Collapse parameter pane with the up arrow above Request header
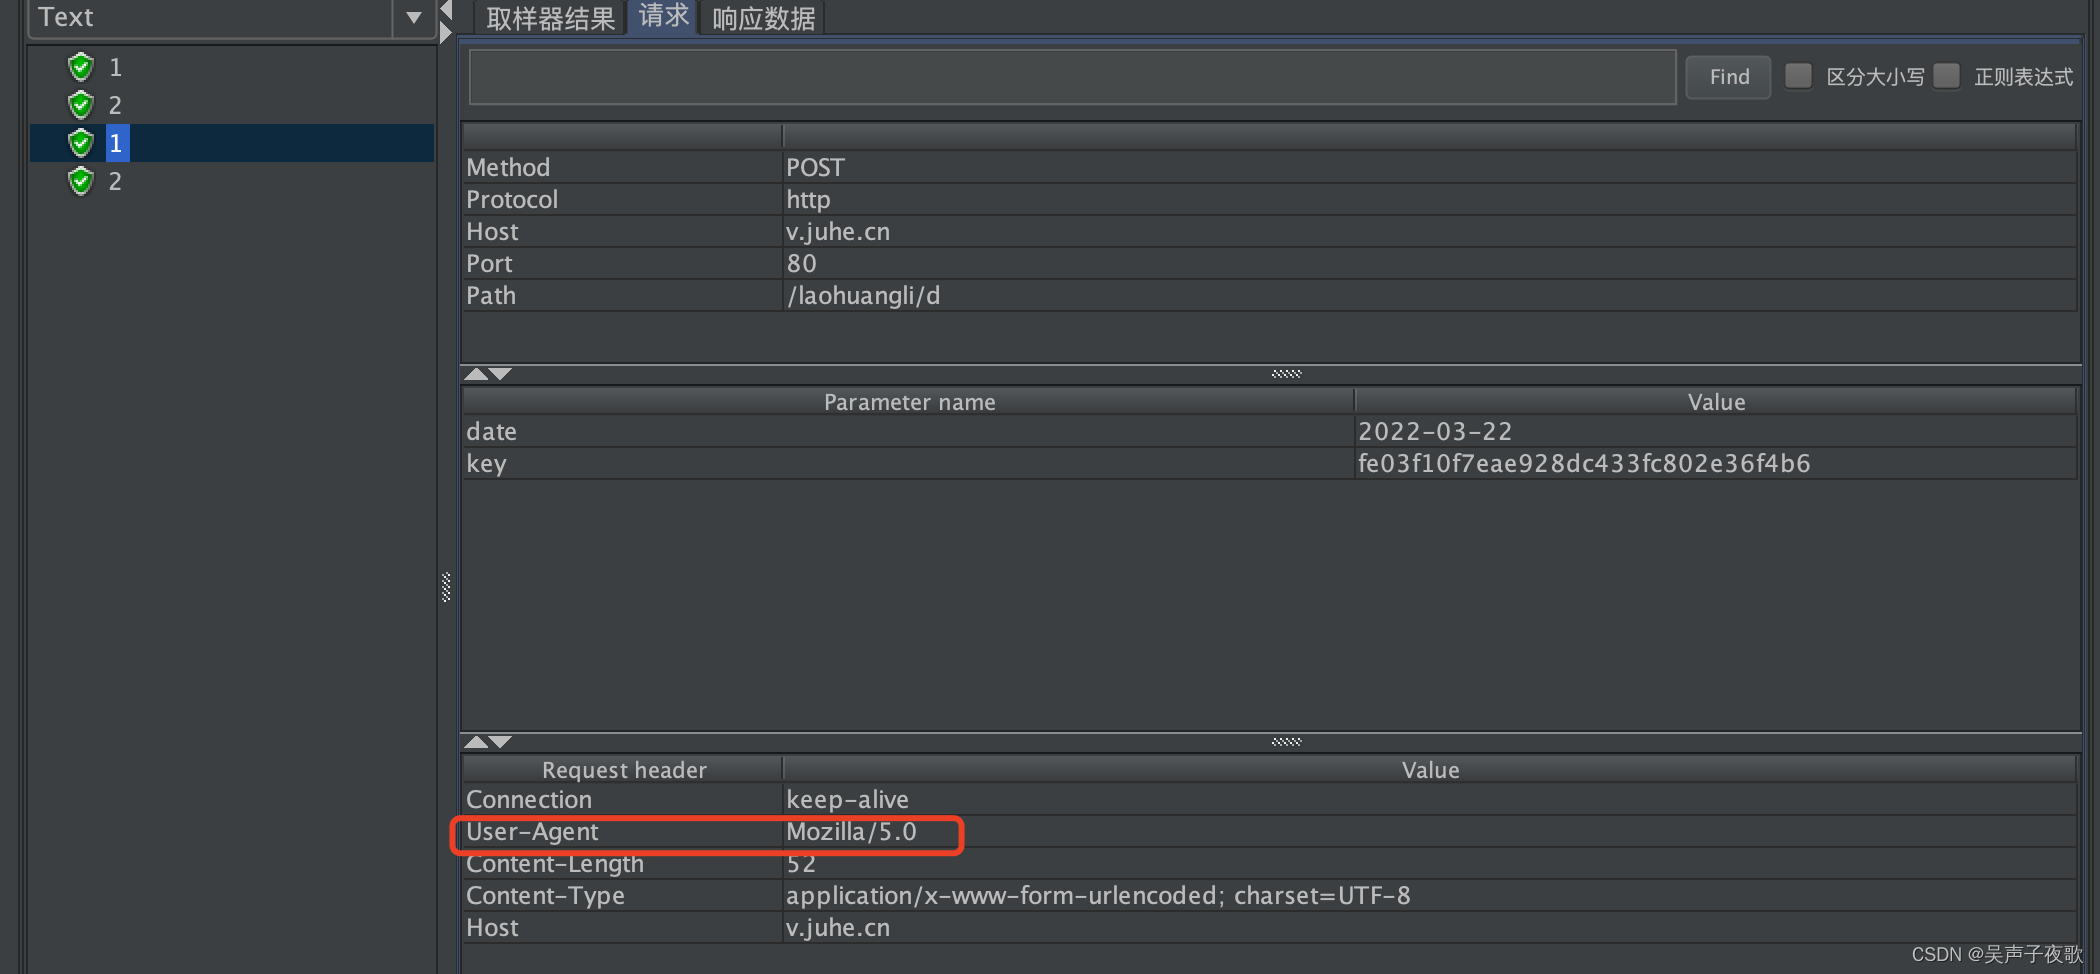 [476, 742]
